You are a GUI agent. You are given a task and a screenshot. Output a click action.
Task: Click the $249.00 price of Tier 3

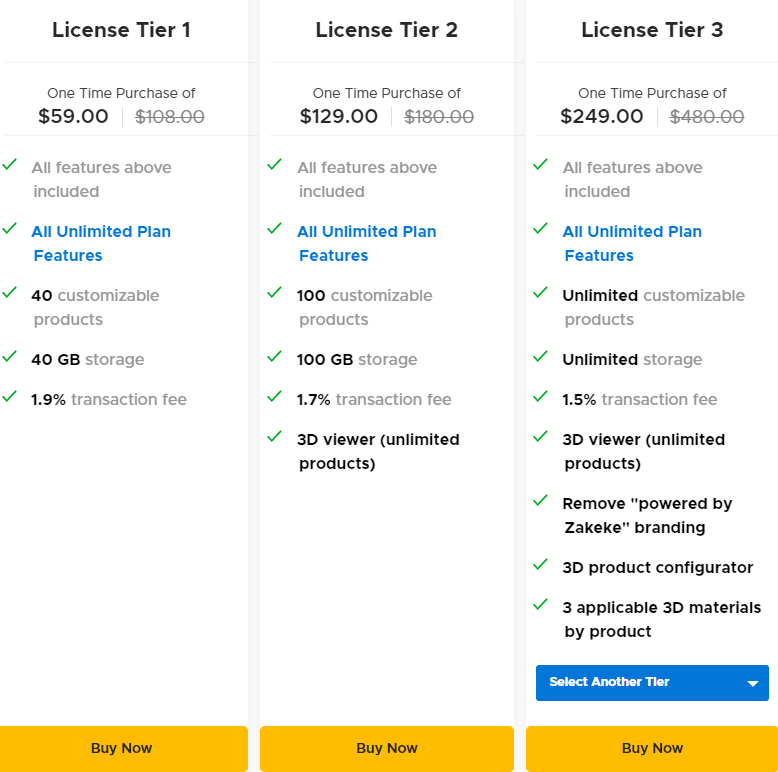pos(602,116)
